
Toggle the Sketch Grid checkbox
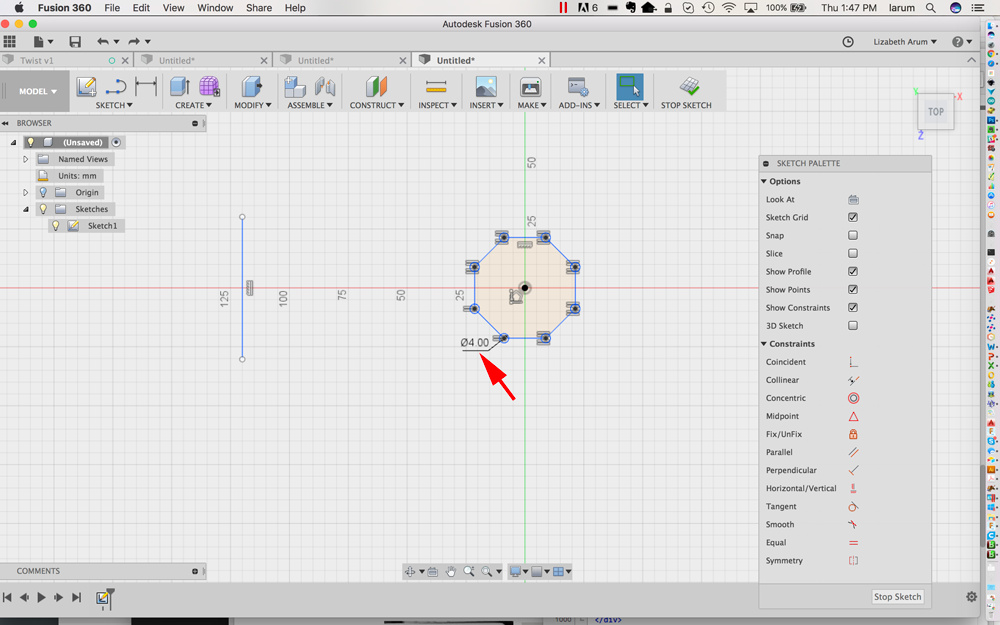pos(853,217)
